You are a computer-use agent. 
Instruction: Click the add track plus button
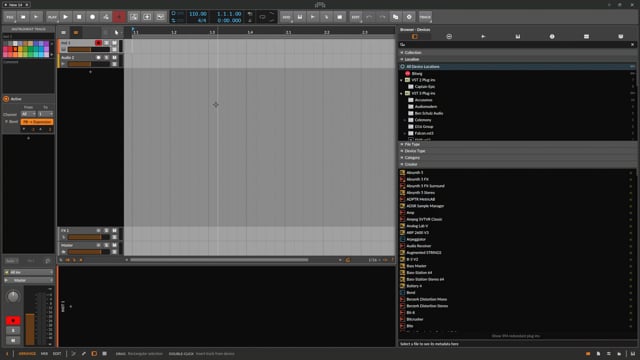click(x=90, y=72)
